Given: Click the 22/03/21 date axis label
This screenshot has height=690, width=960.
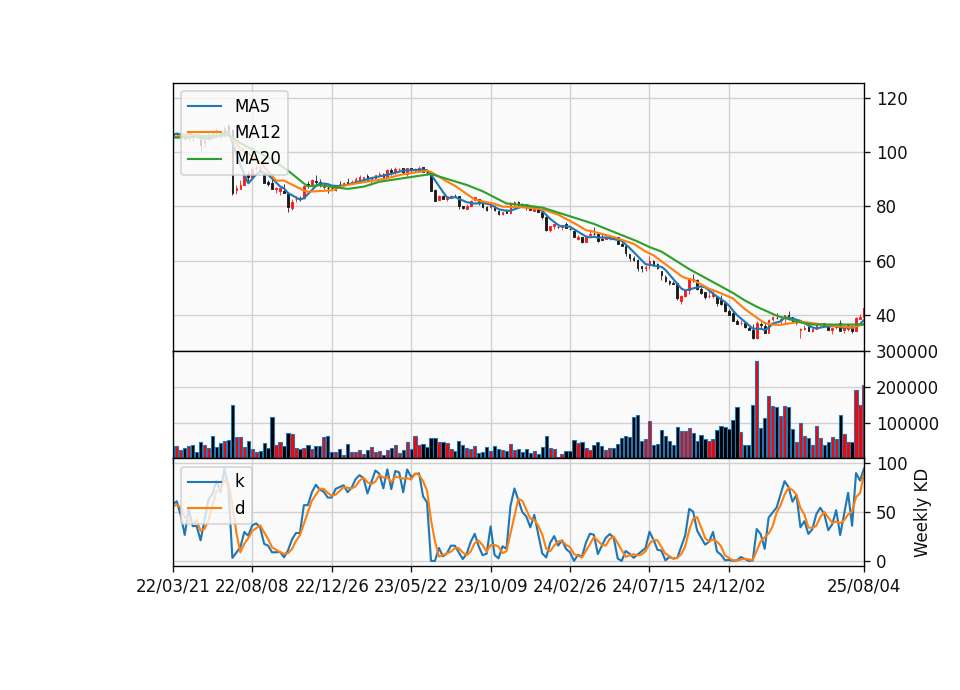Looking at the screenshot, I should point(173,587).
